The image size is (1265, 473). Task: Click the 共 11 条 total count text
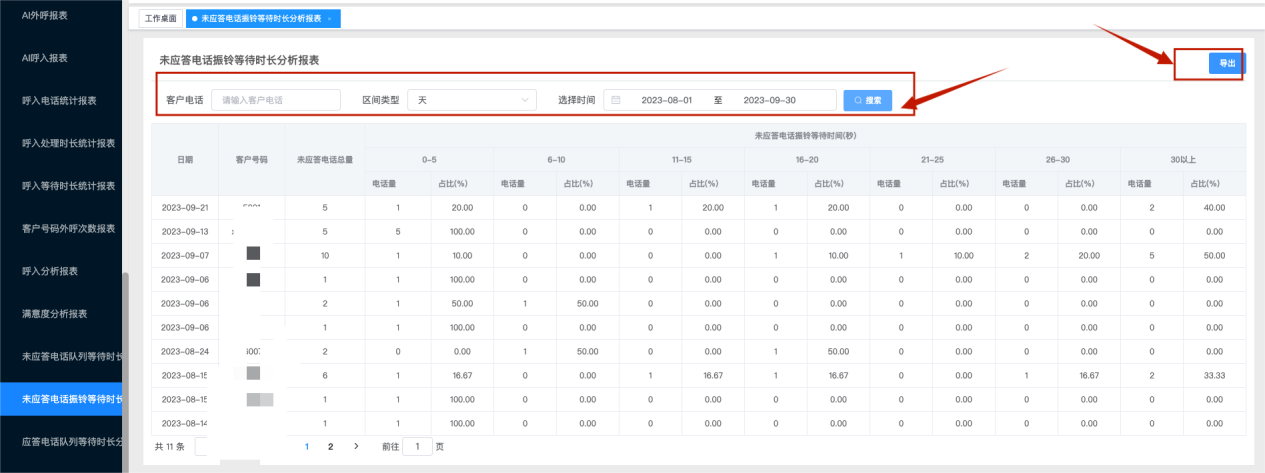pyautogui.click(x=171, y=447)
